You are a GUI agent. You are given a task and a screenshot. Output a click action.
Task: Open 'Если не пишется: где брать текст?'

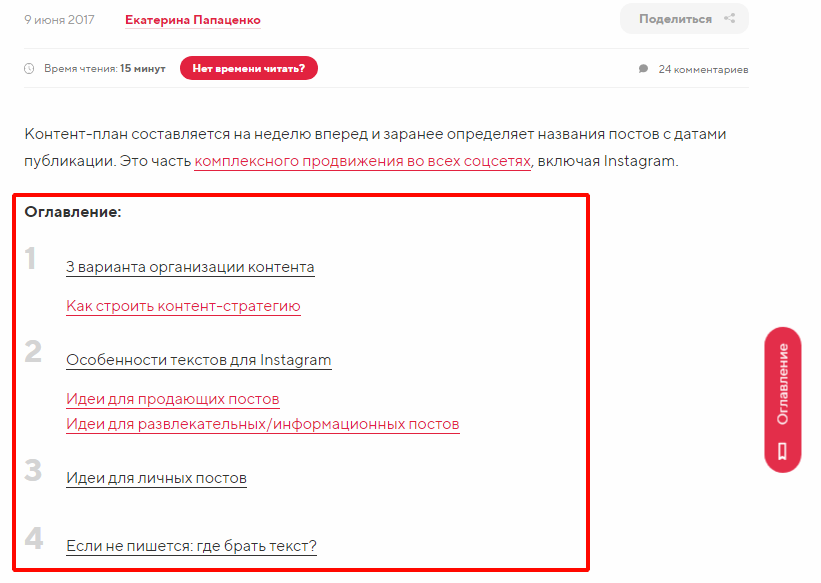coord(191,546)
